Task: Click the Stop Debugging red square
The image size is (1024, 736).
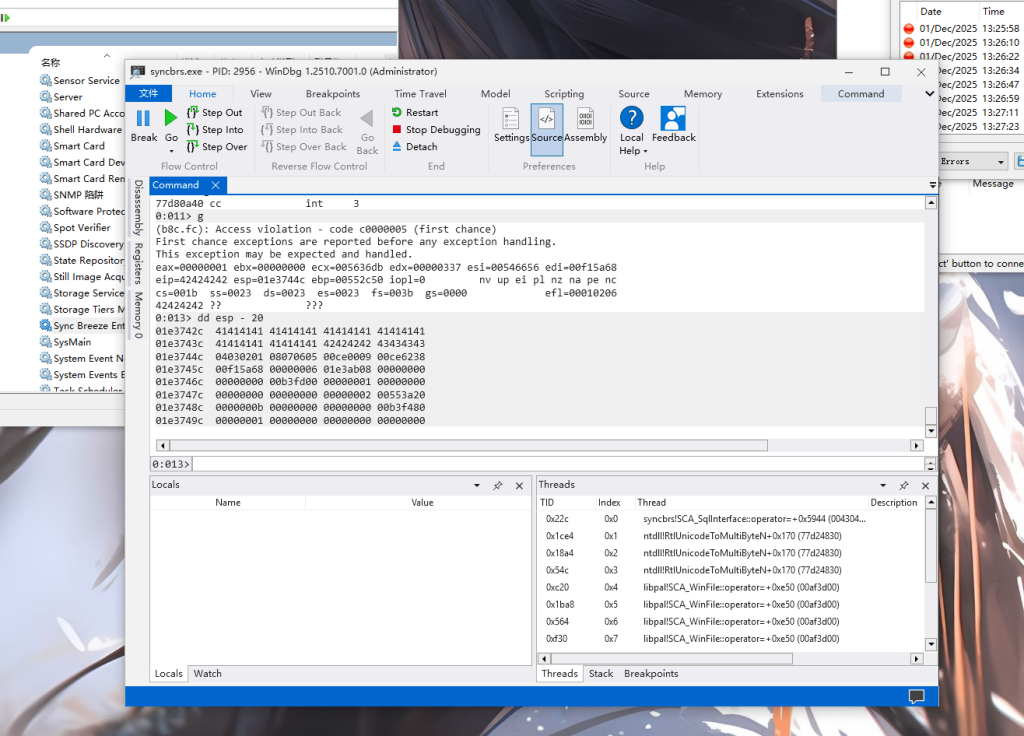Action: coord(397,130)
